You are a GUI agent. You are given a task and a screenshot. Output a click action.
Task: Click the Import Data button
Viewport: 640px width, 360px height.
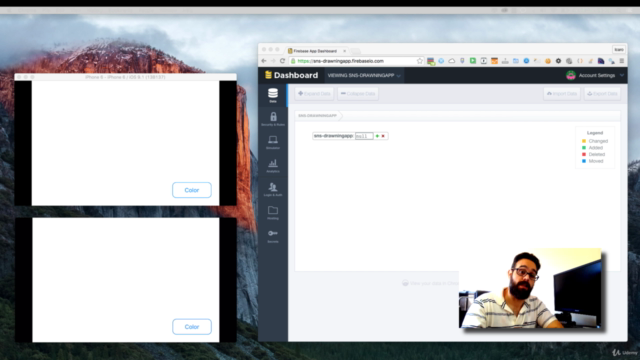[562, 94]
